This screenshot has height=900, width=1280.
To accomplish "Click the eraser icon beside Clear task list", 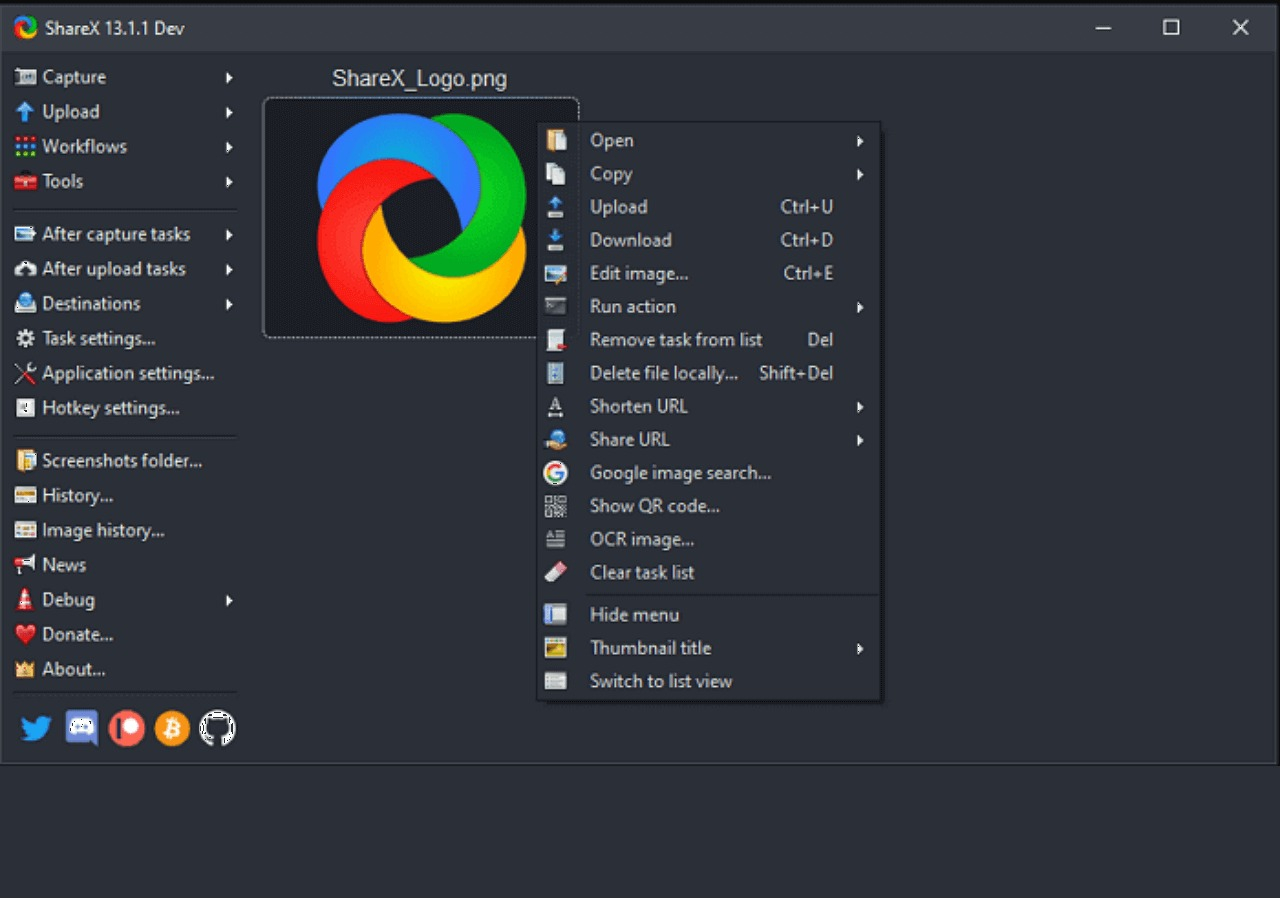I will pyautogui.click(x=555, y=572).
